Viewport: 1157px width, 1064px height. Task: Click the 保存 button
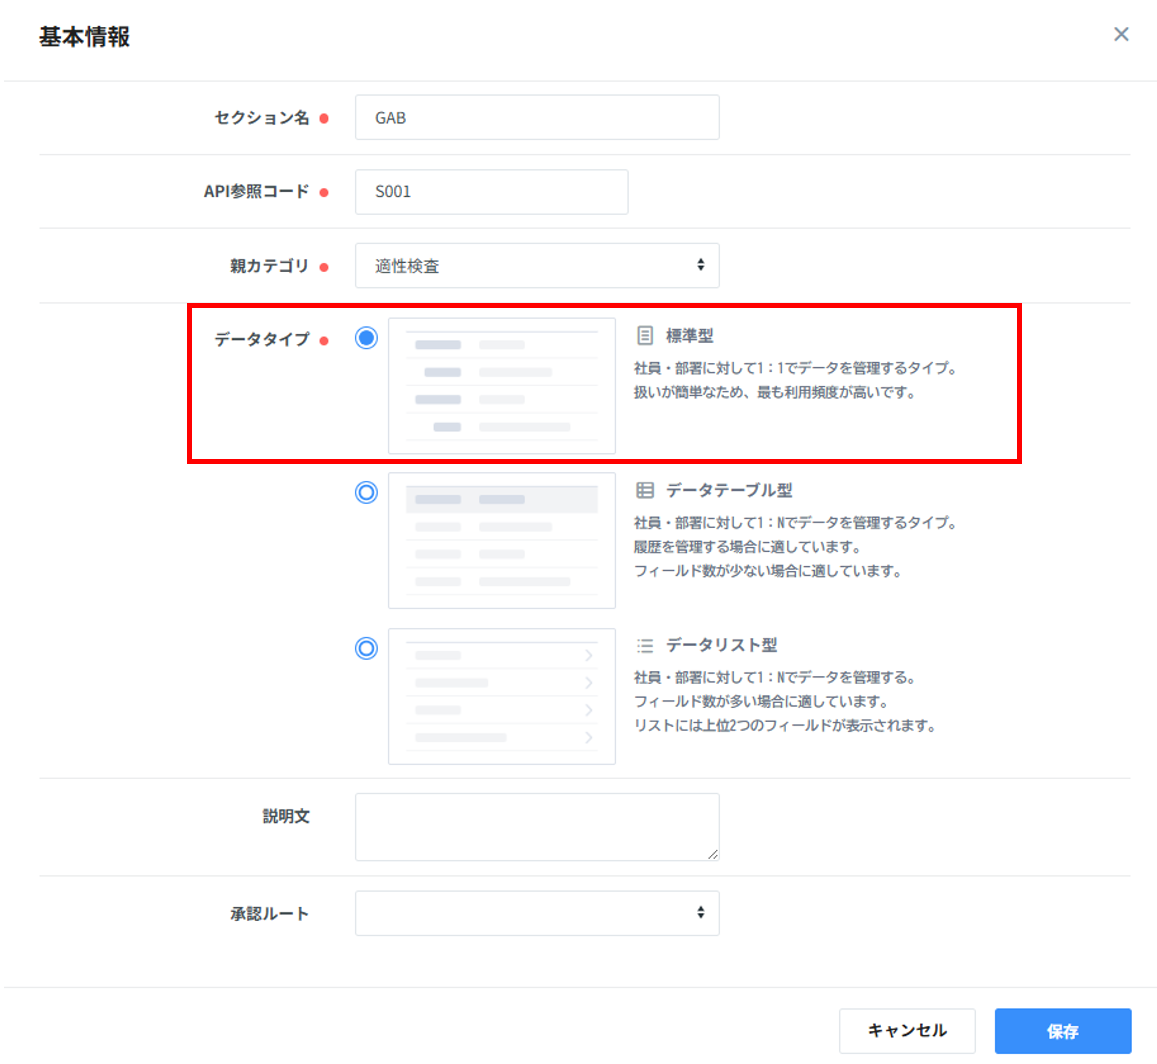pyautogui.click(x=1062, y=1031)
